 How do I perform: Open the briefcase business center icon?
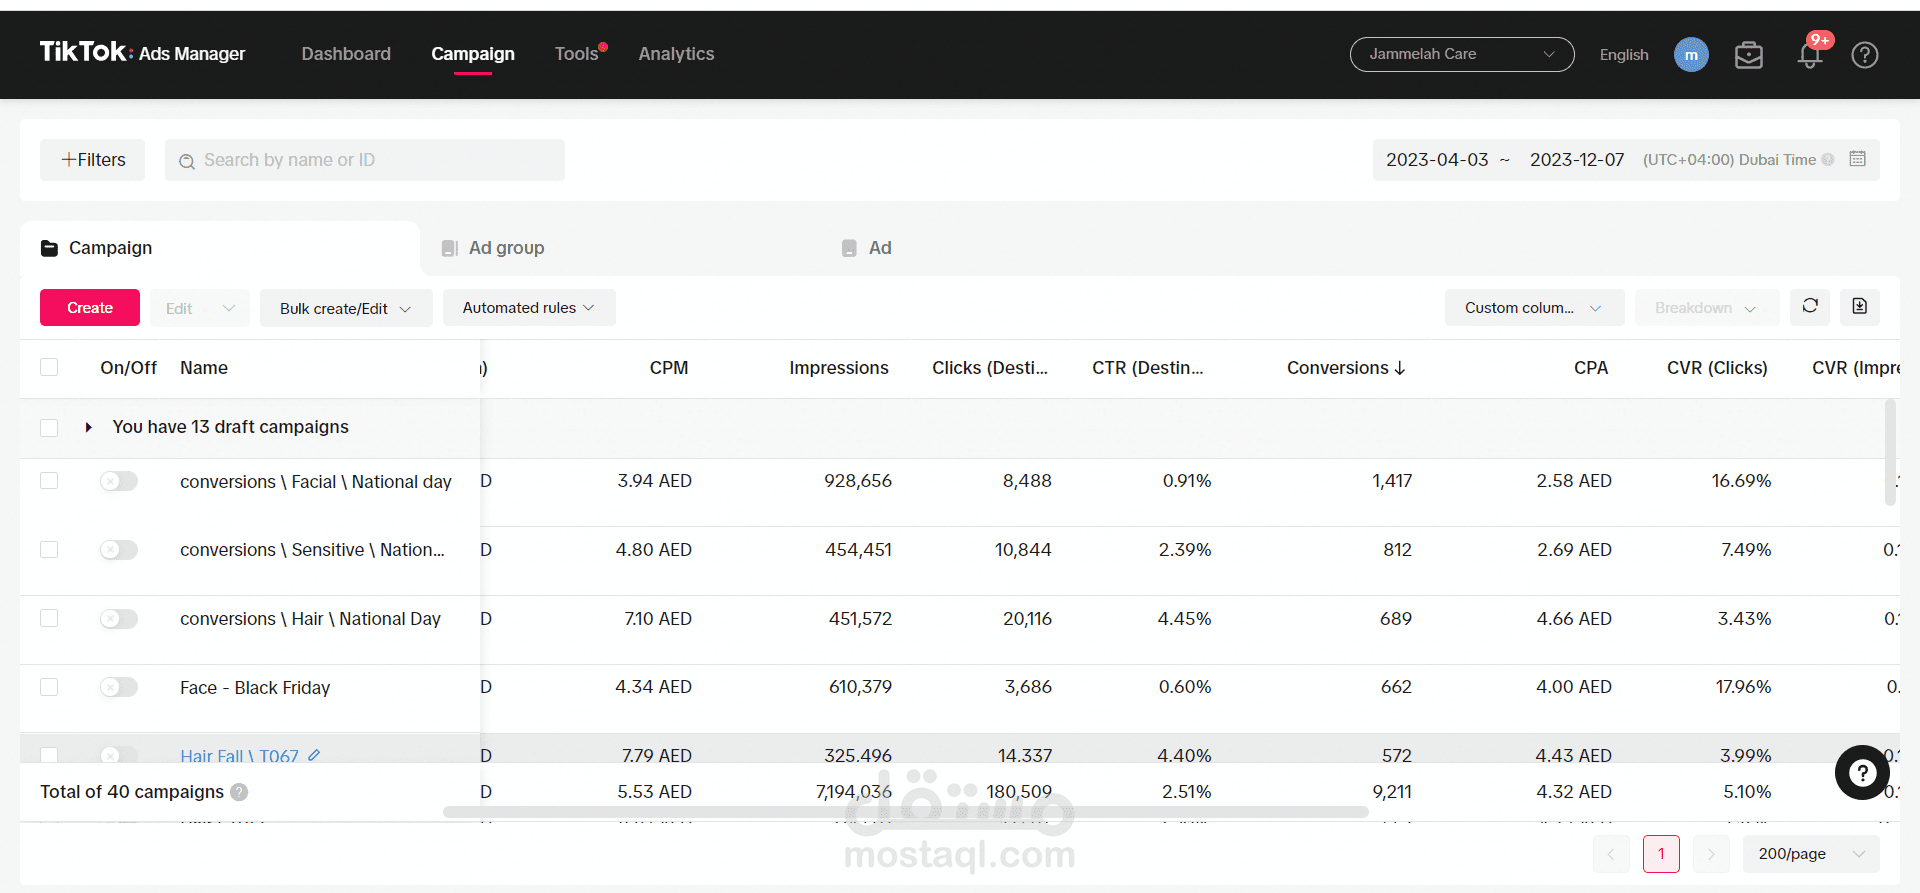click(1749, 55)
